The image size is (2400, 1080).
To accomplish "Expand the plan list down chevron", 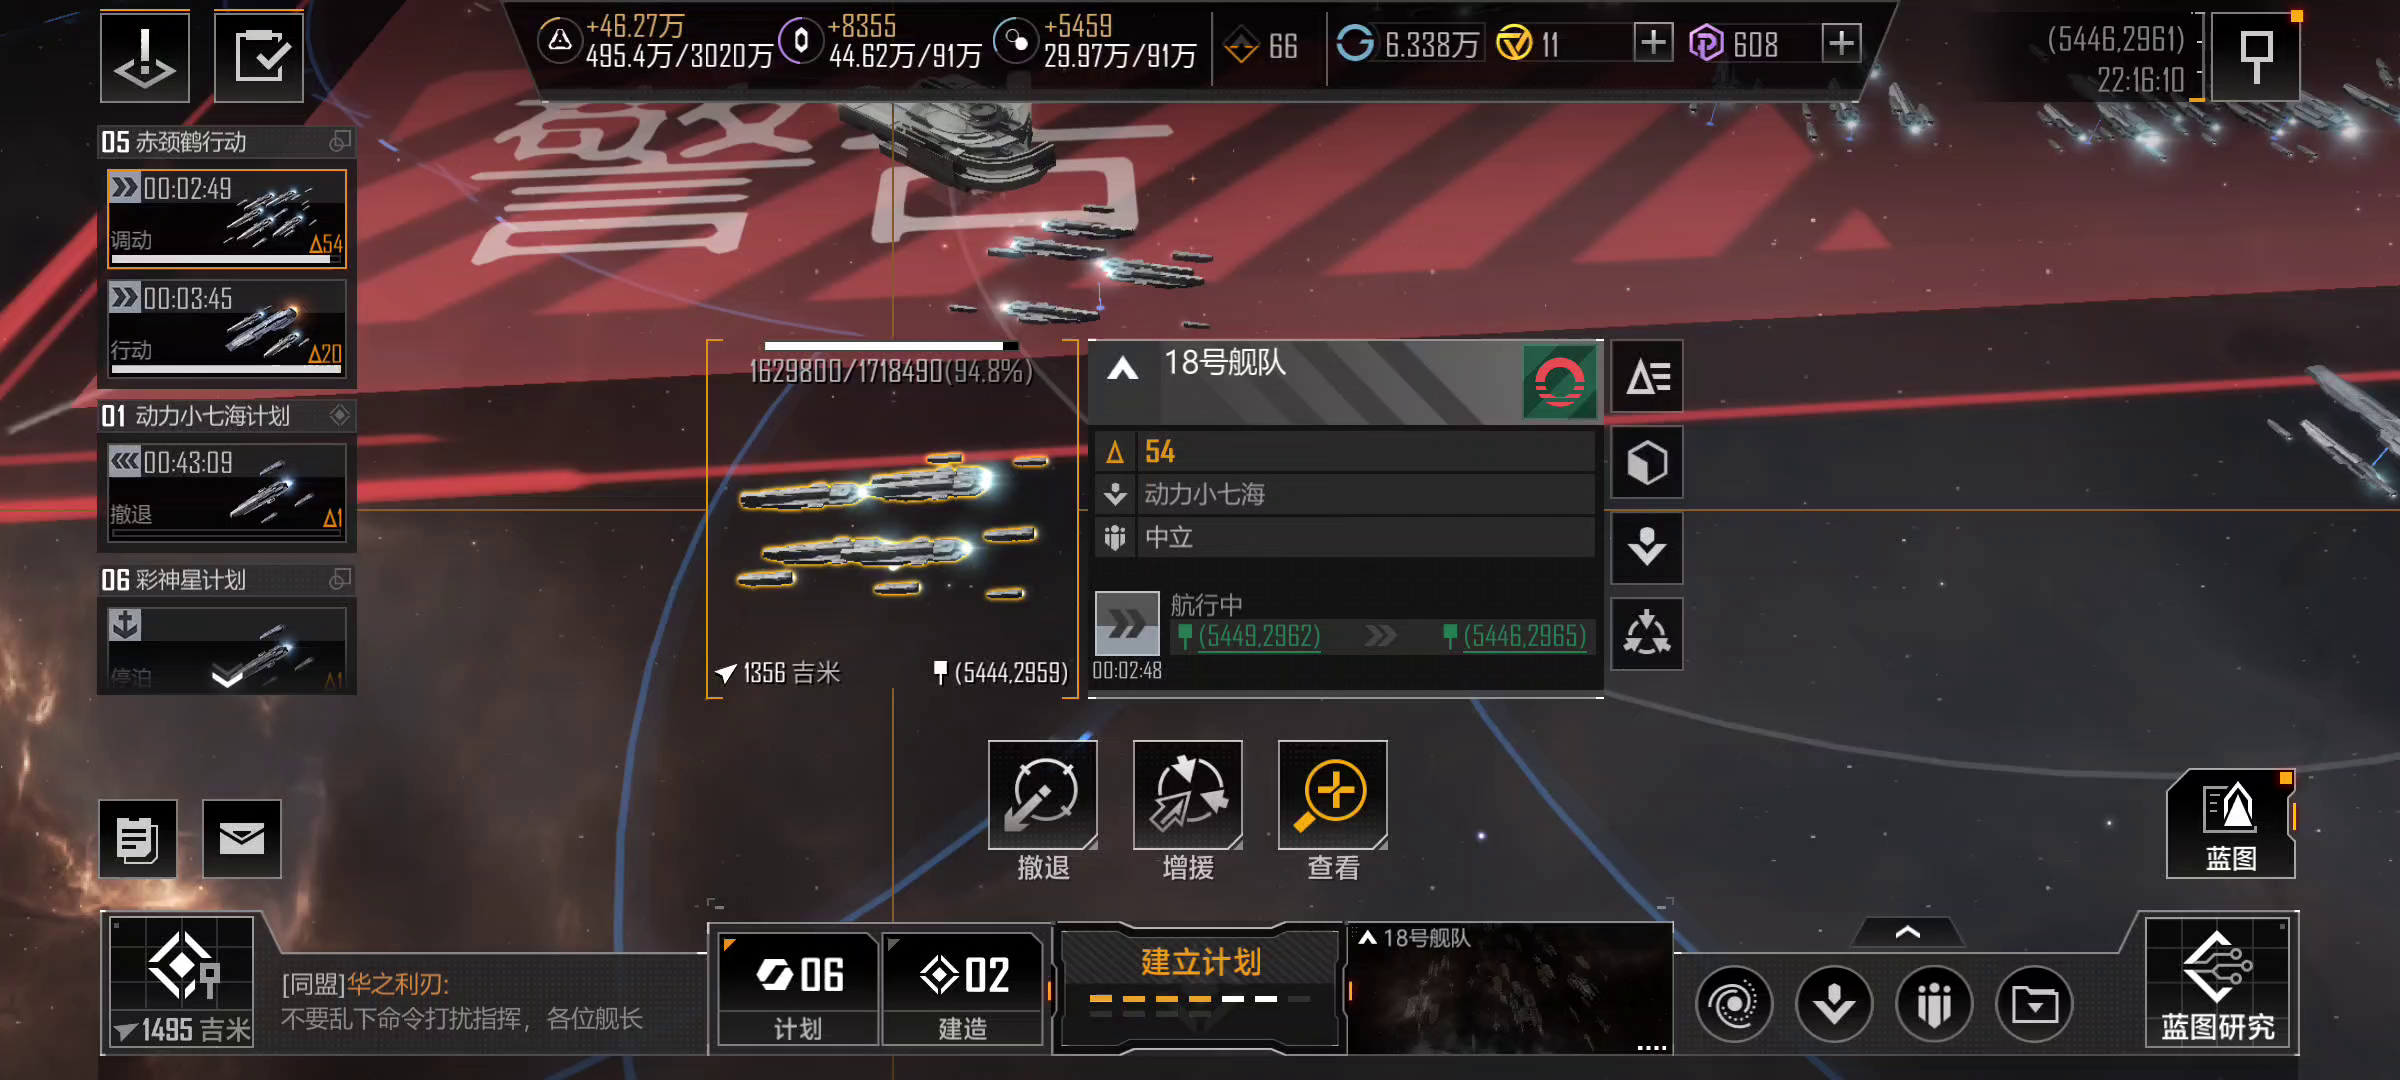I will point(227,678).
